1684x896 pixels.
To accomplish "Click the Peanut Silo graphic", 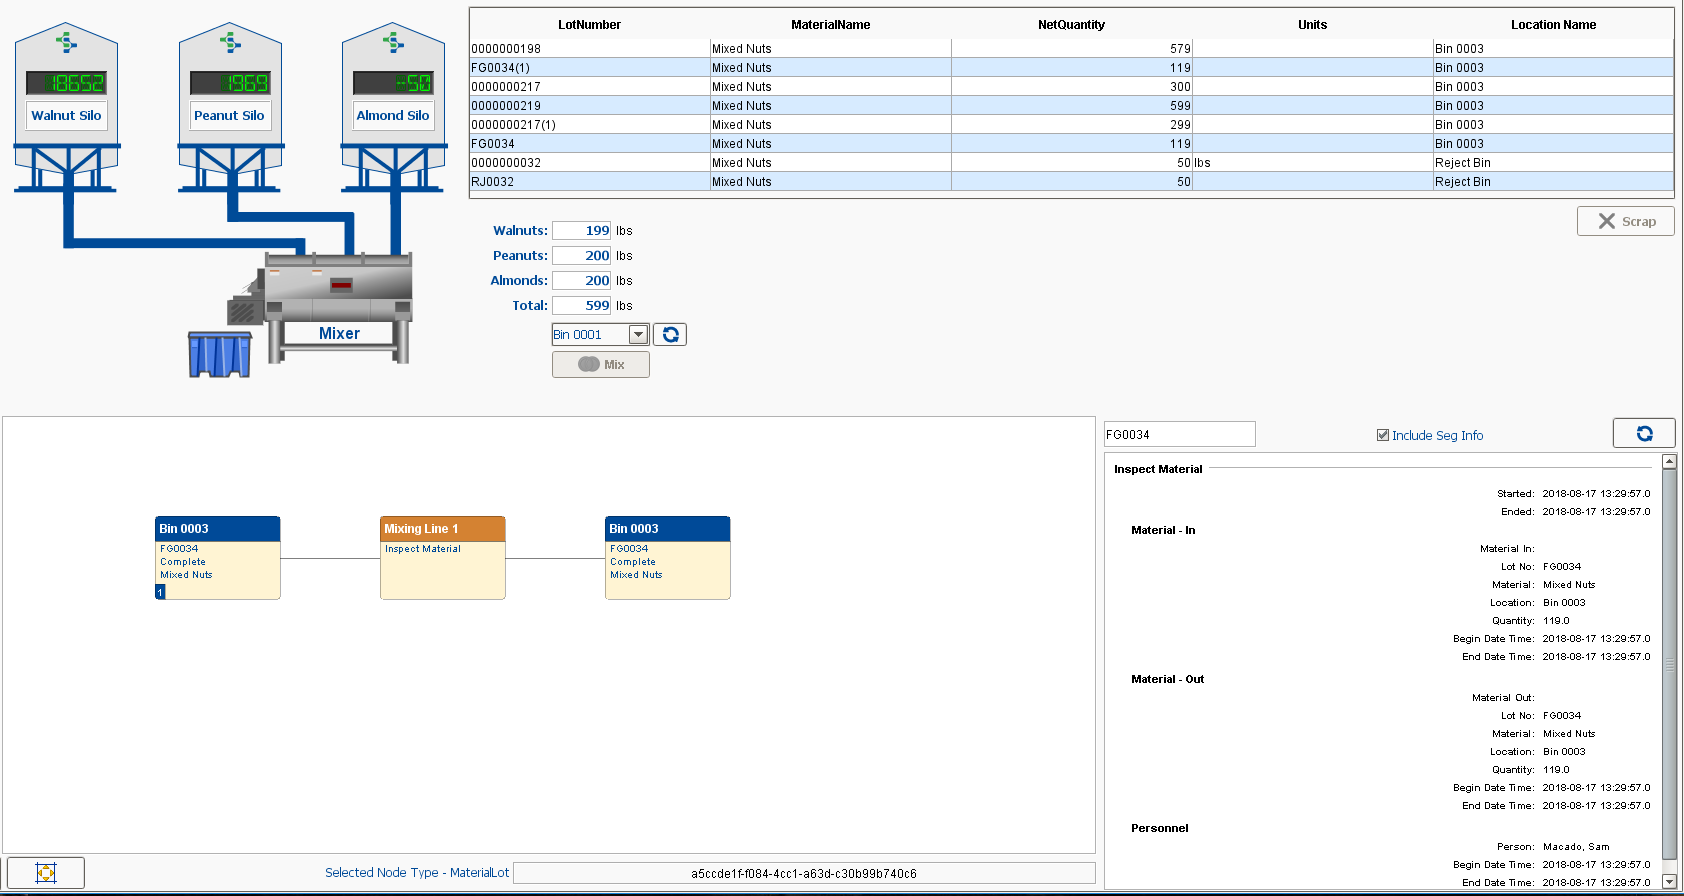I will tap(230, 105).
